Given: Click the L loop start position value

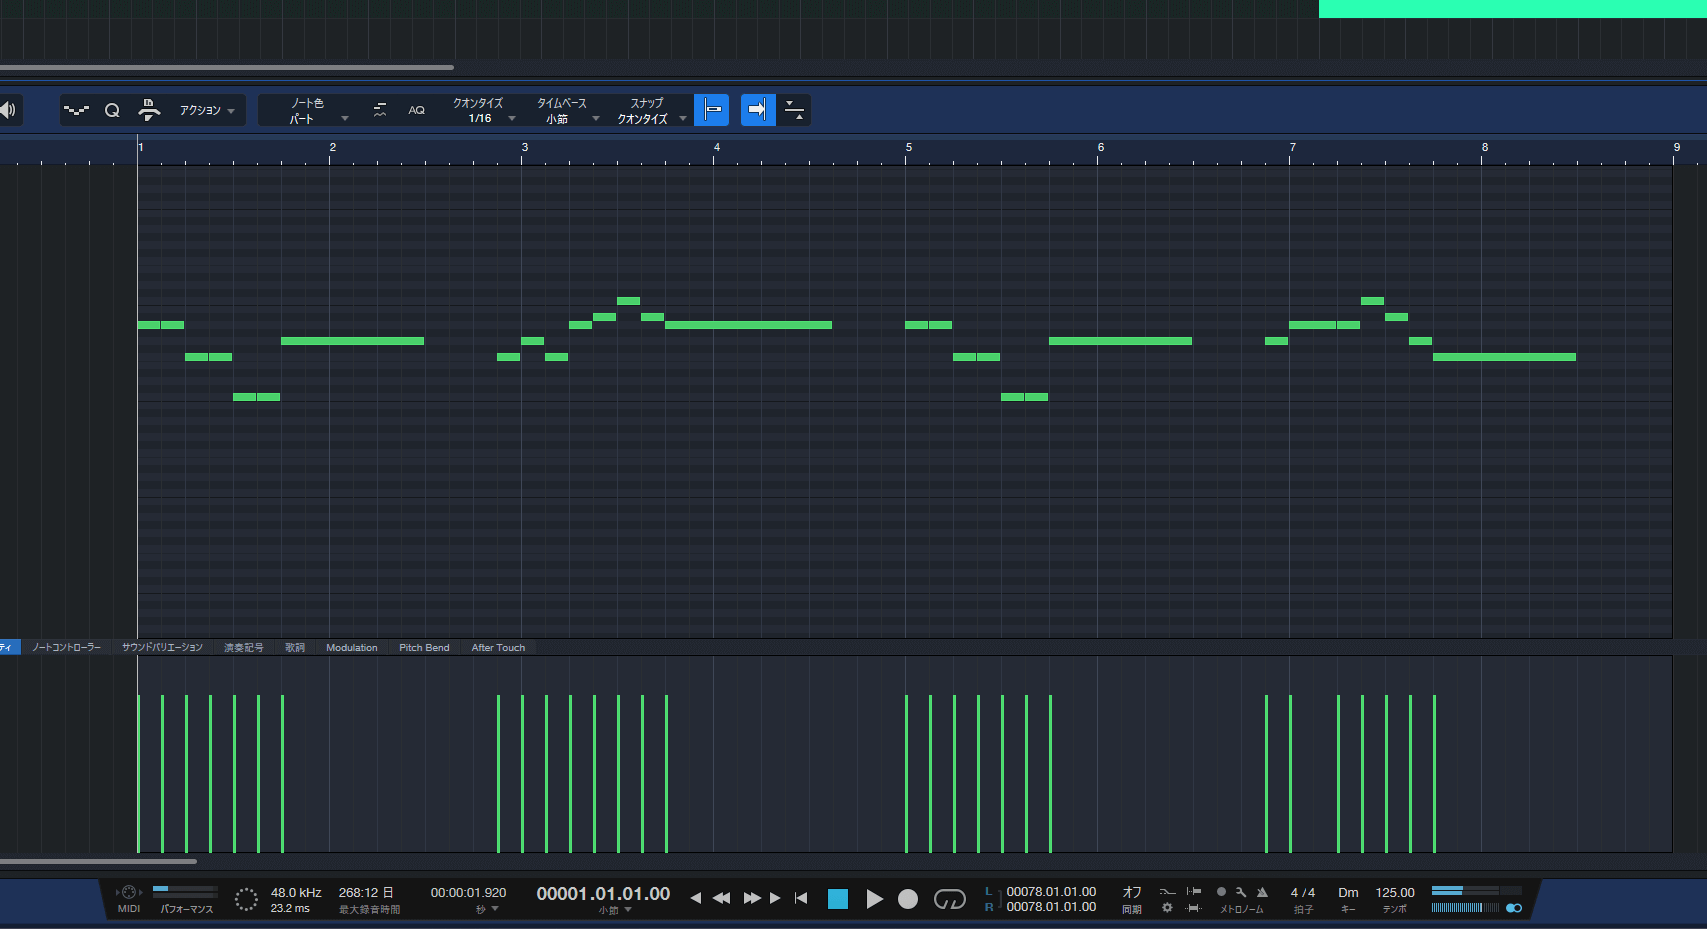Looking at the screenshot, I should coord(1051,891).
